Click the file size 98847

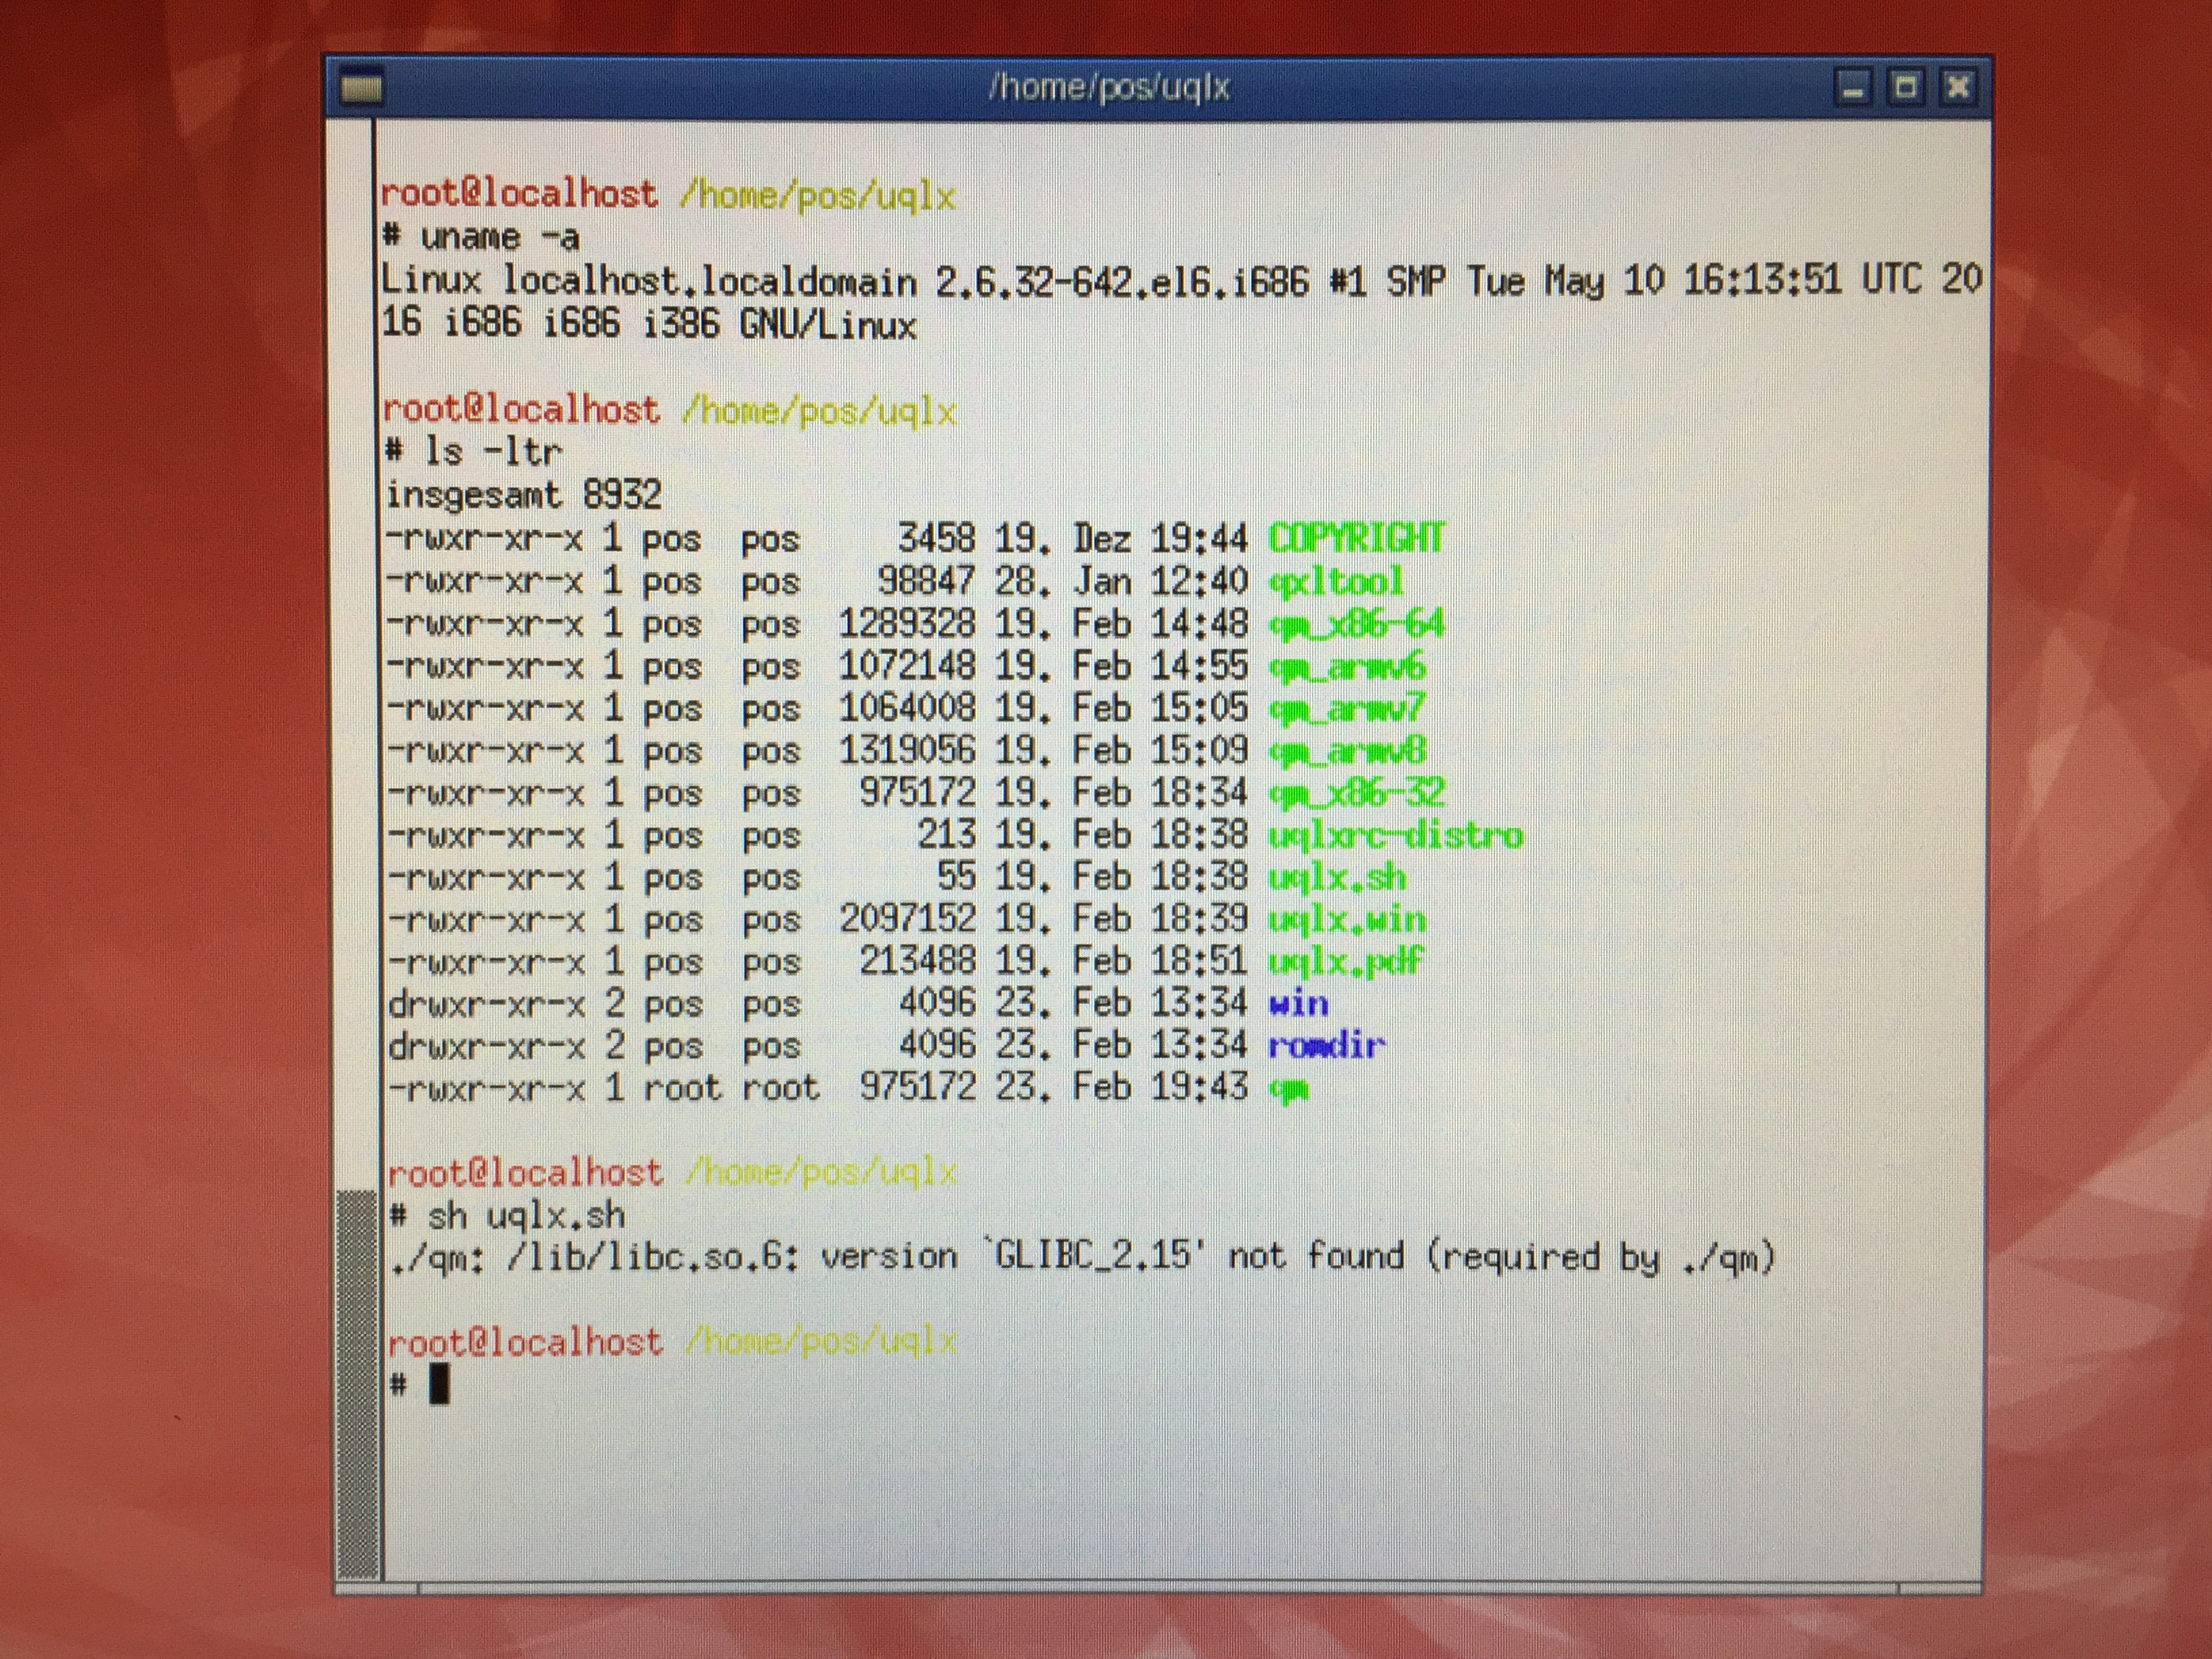[926, 581]
